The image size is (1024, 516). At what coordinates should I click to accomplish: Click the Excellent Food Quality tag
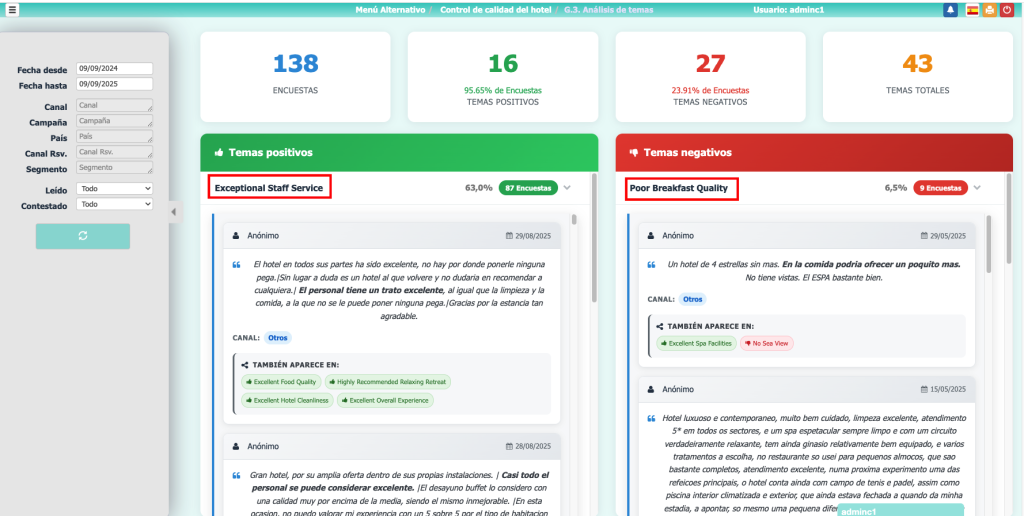281,382
